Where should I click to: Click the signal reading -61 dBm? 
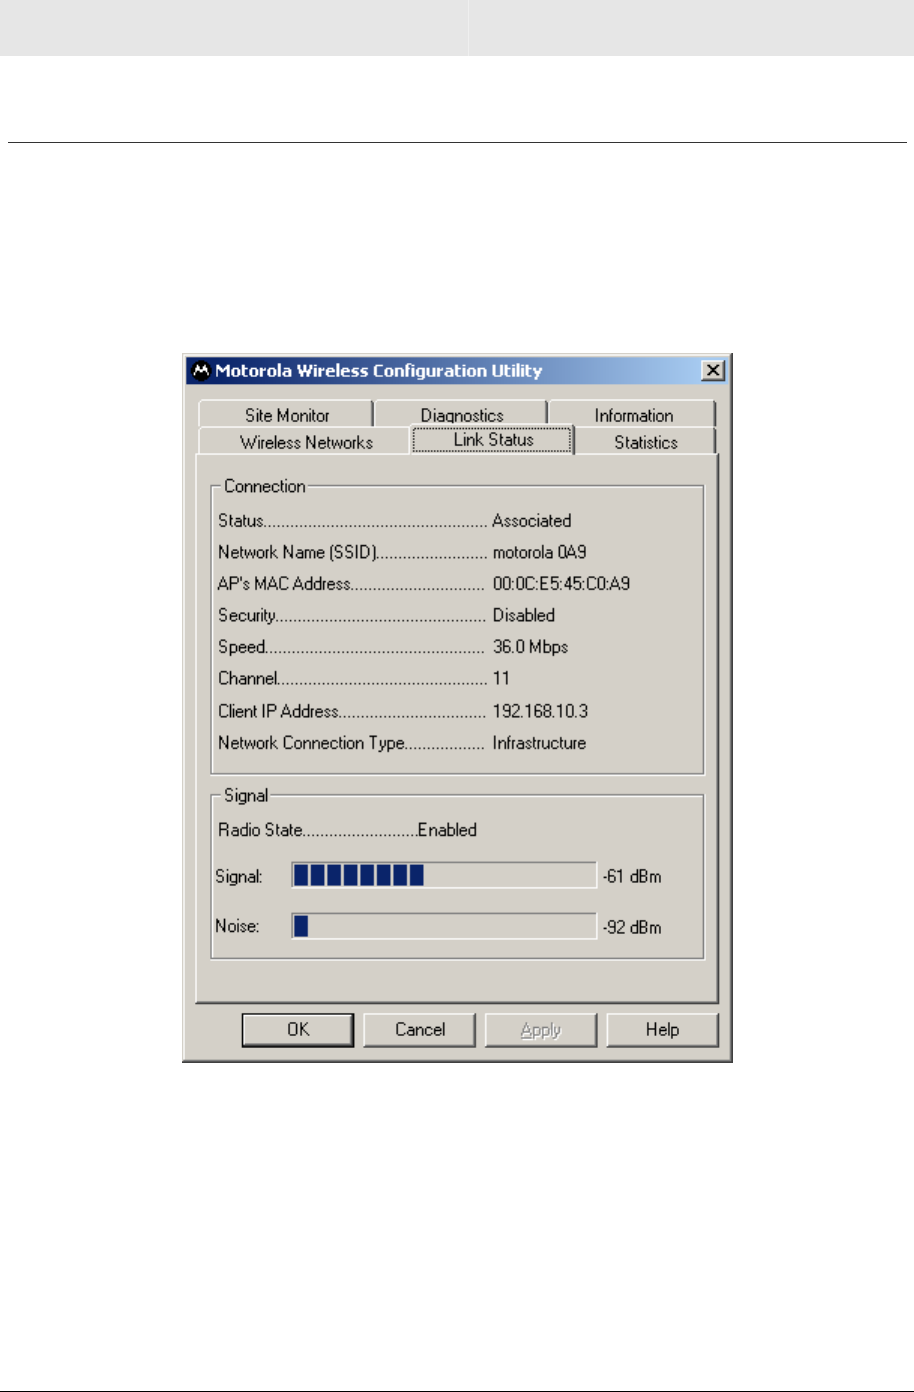632,877
